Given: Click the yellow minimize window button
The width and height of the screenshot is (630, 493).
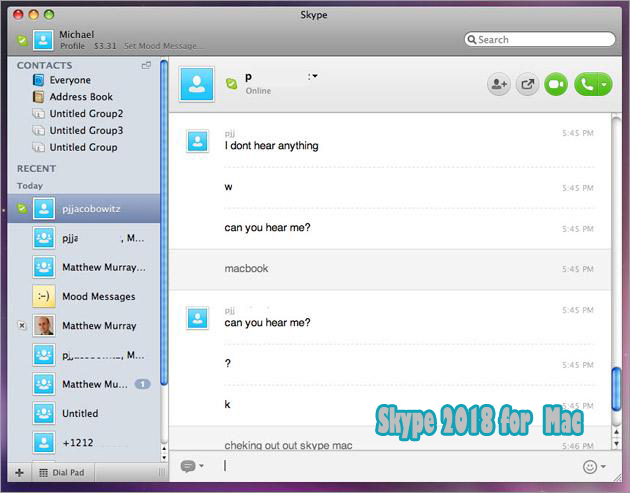Looking at the screenshot, I should (34, 15).
